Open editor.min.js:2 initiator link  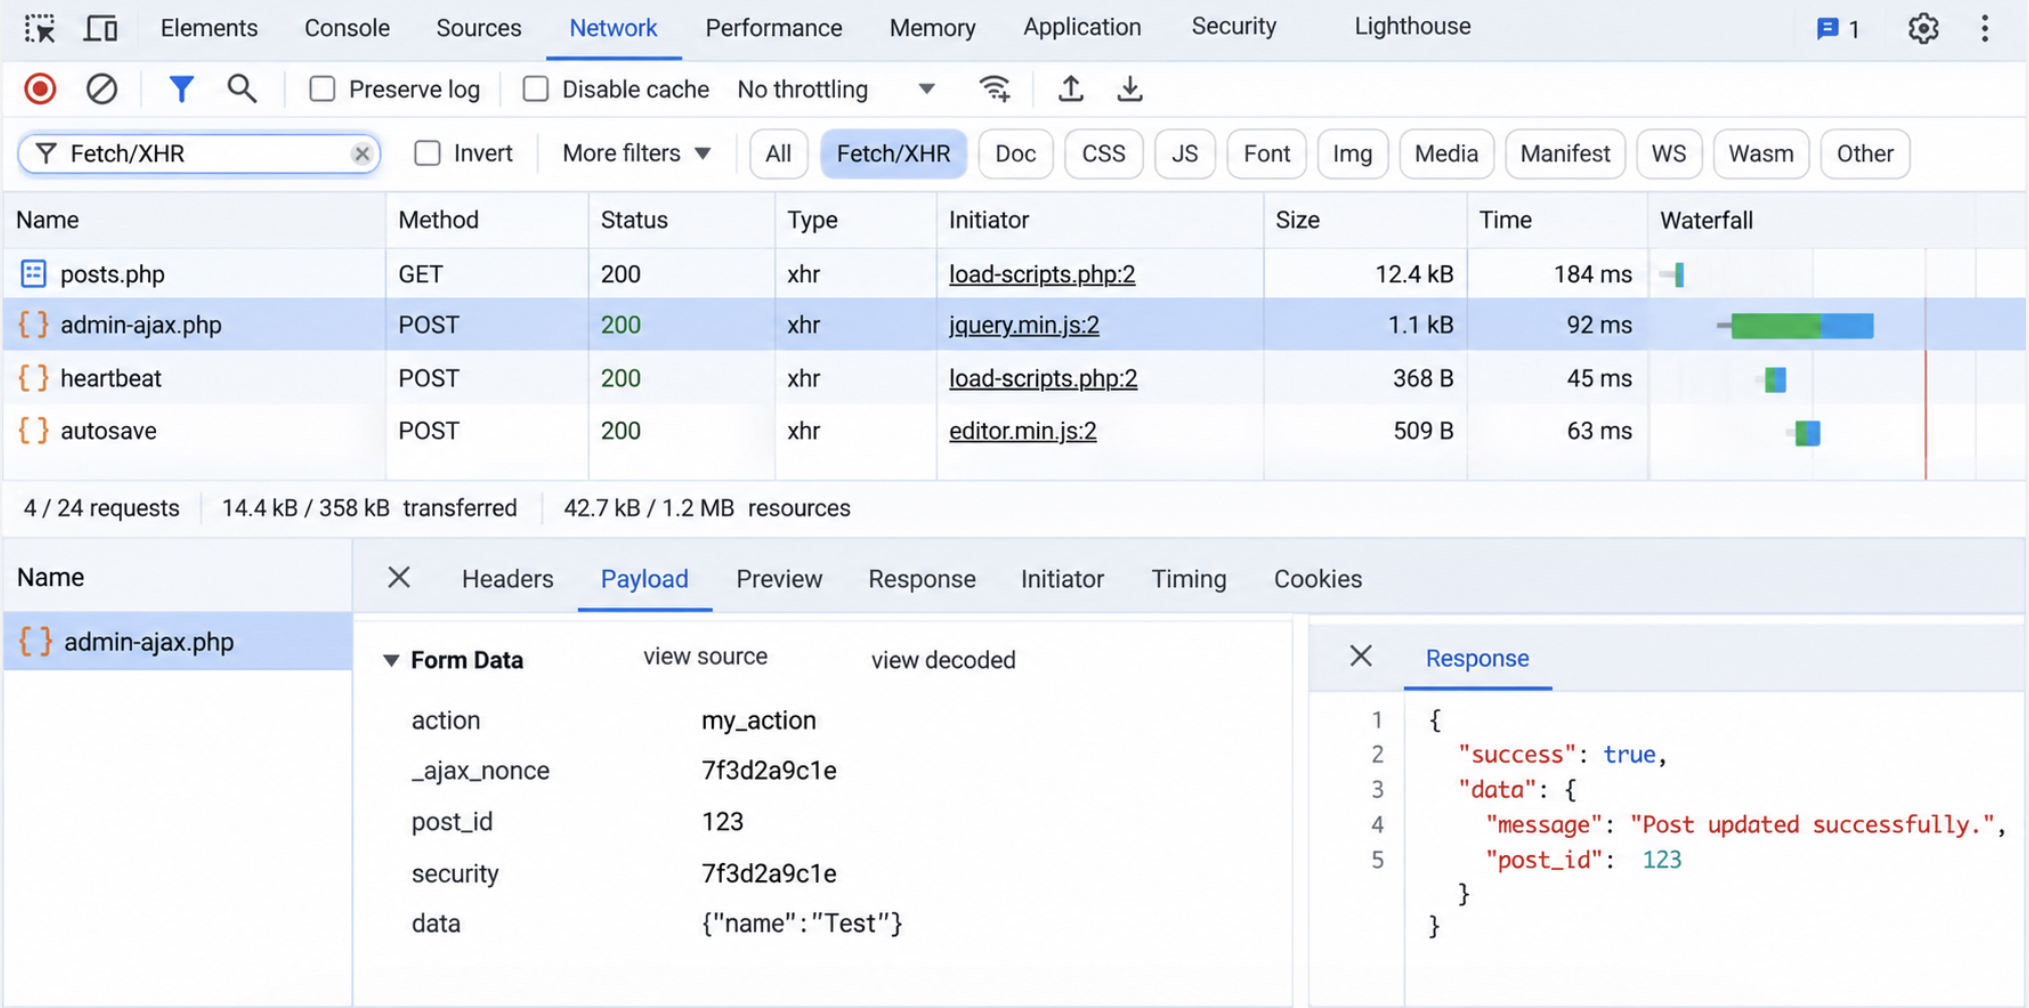pyautogui.click(x=1022, y=431)
